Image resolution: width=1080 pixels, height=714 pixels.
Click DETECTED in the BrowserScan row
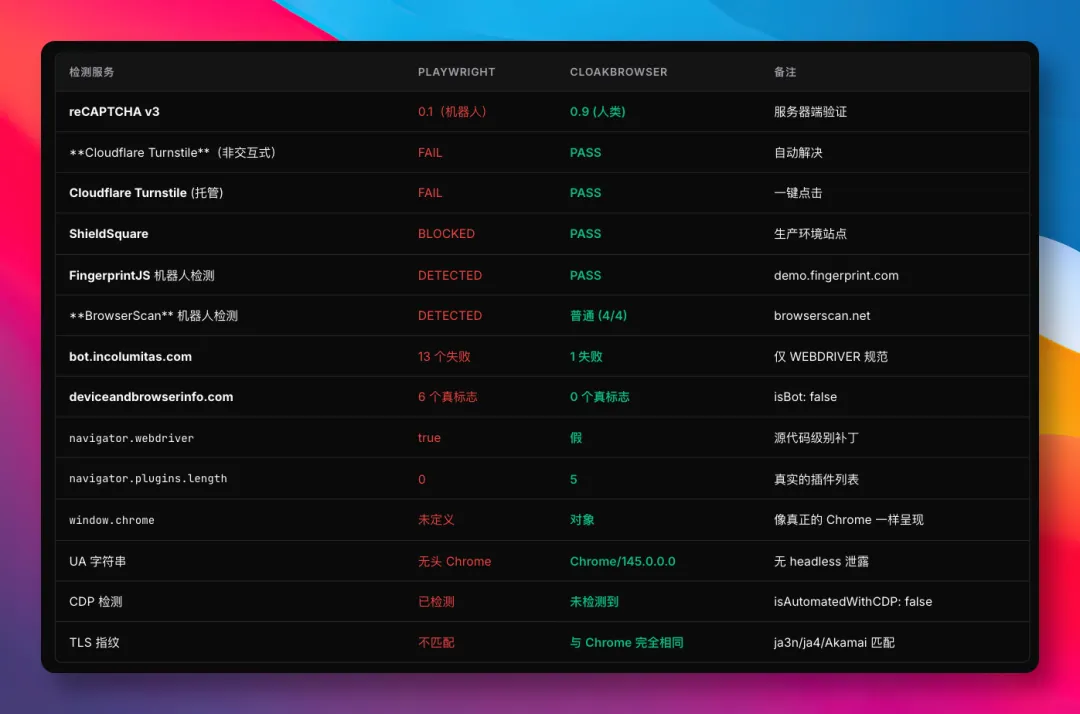(449, 315)
